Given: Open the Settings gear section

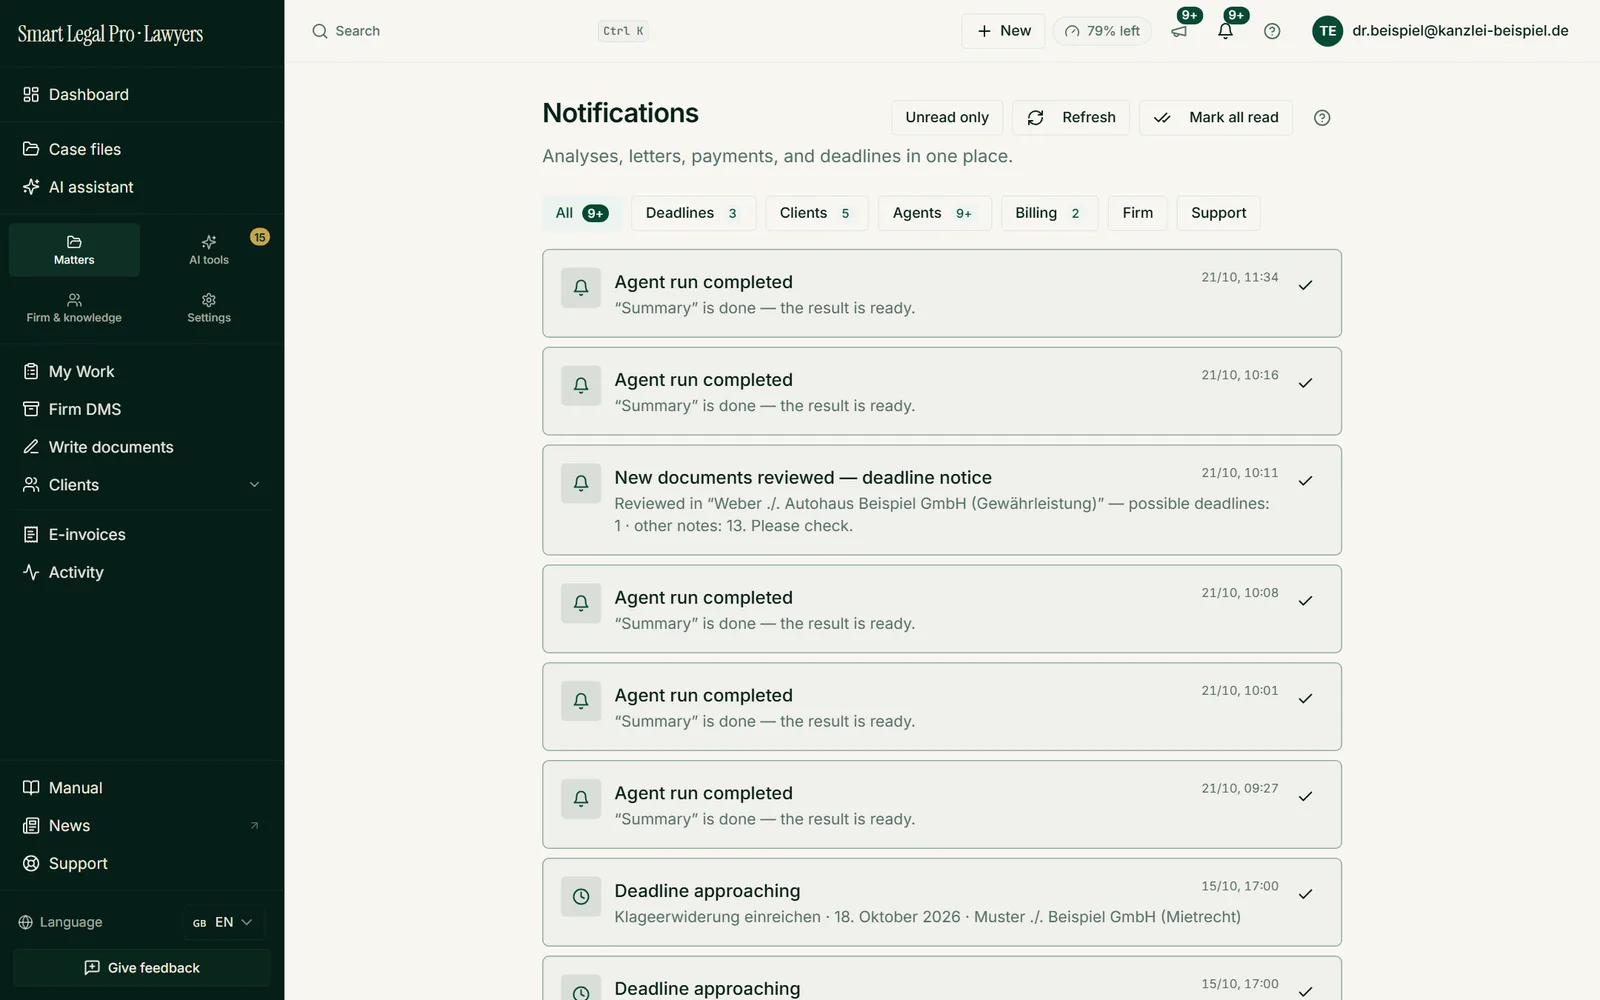Looking at the screenshot, I should (x=209, y=308).
